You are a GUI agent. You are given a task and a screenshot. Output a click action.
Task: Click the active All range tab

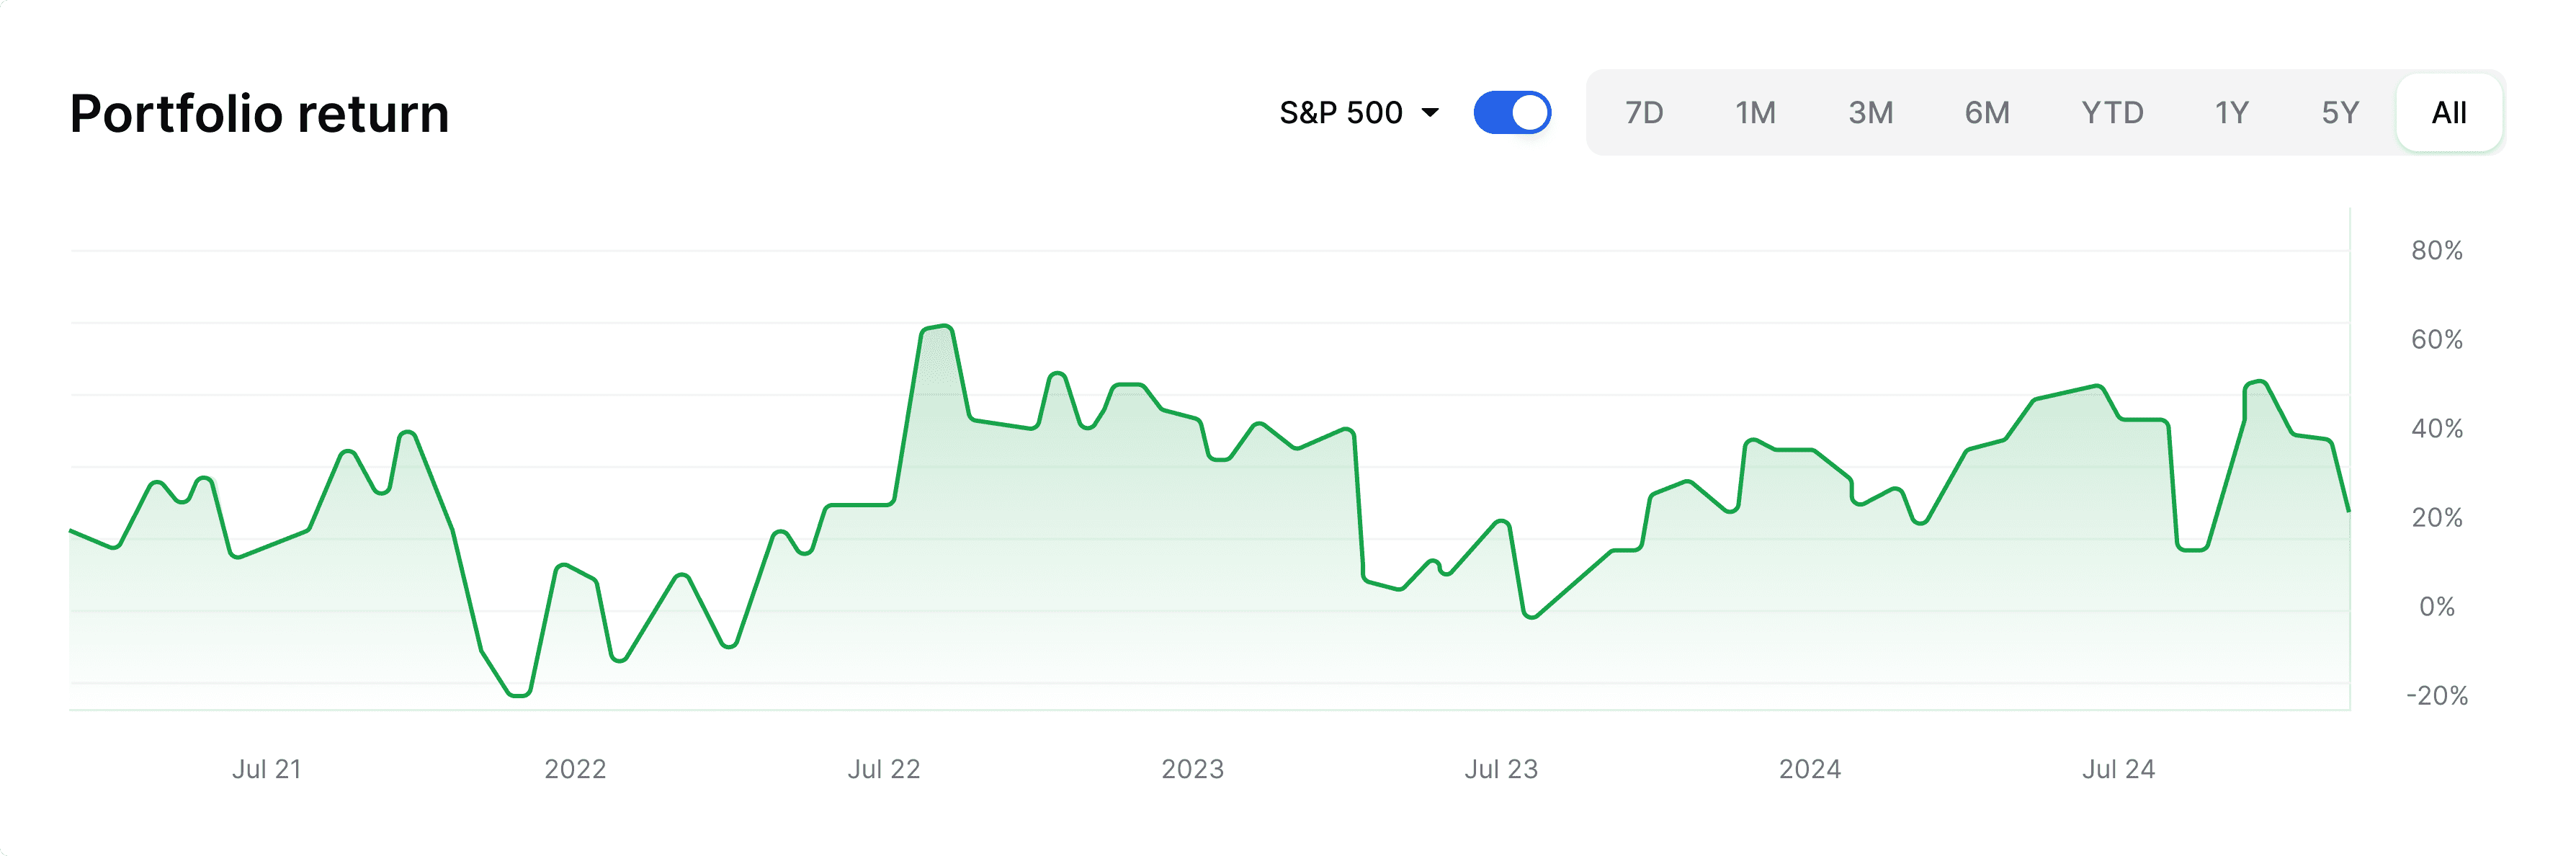click(x=2448, y=113)
